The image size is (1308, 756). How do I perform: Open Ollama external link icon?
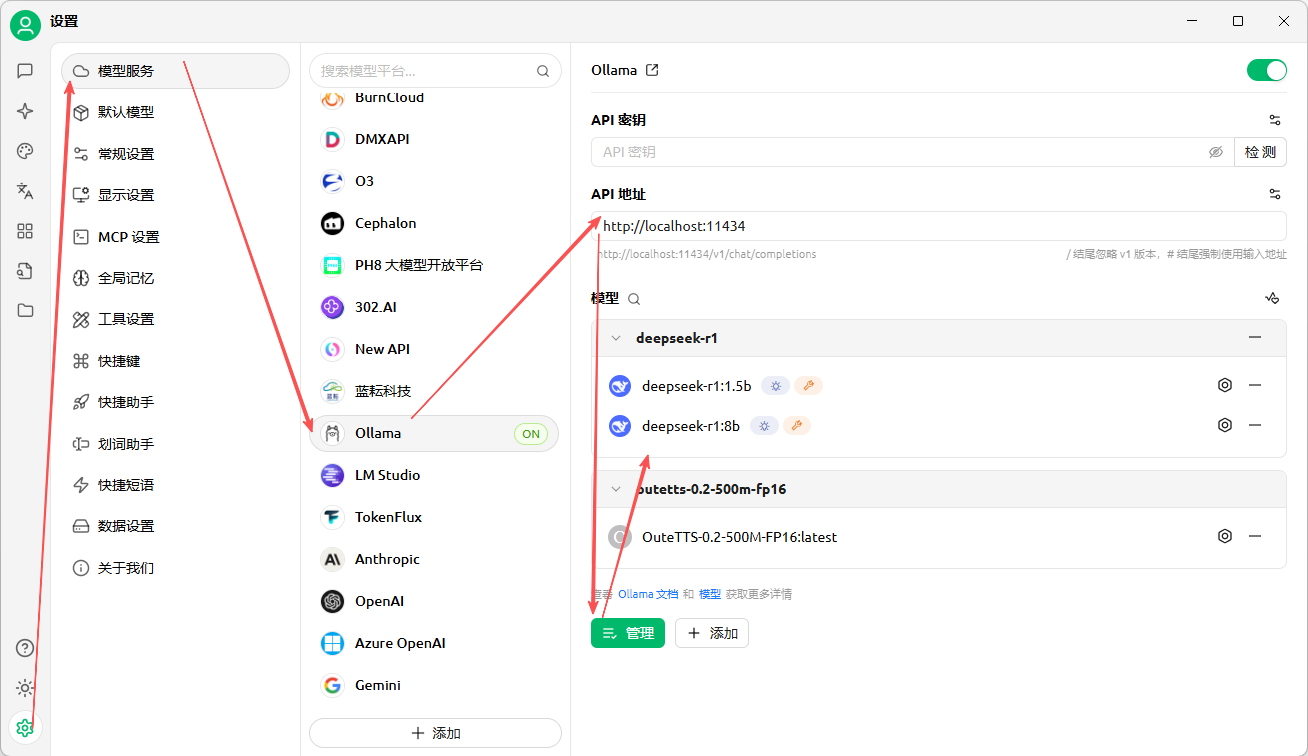652,70
